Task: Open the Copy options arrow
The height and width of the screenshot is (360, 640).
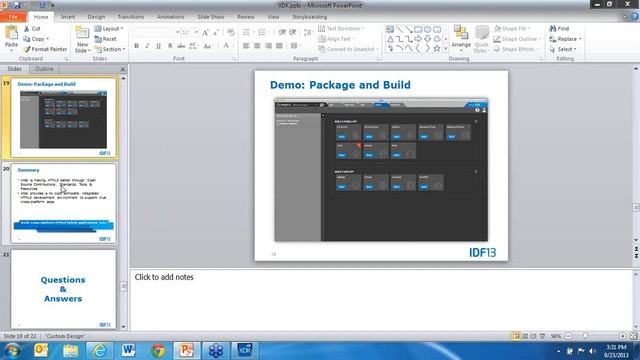Action: [x=48, y=39]
